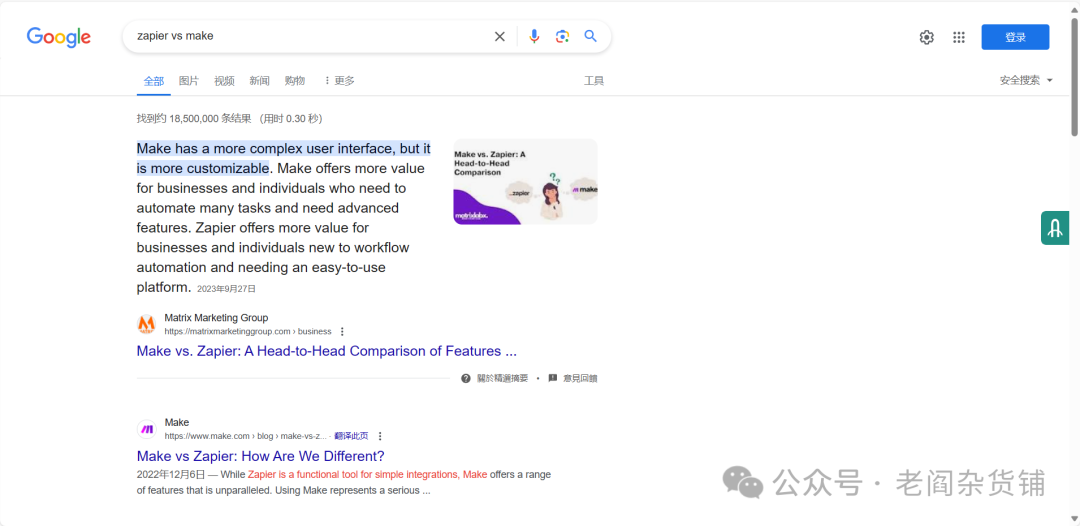This screenshot has width=1080, height=526.
Task: Click www.make.com blog URL text
Action: 245,436
